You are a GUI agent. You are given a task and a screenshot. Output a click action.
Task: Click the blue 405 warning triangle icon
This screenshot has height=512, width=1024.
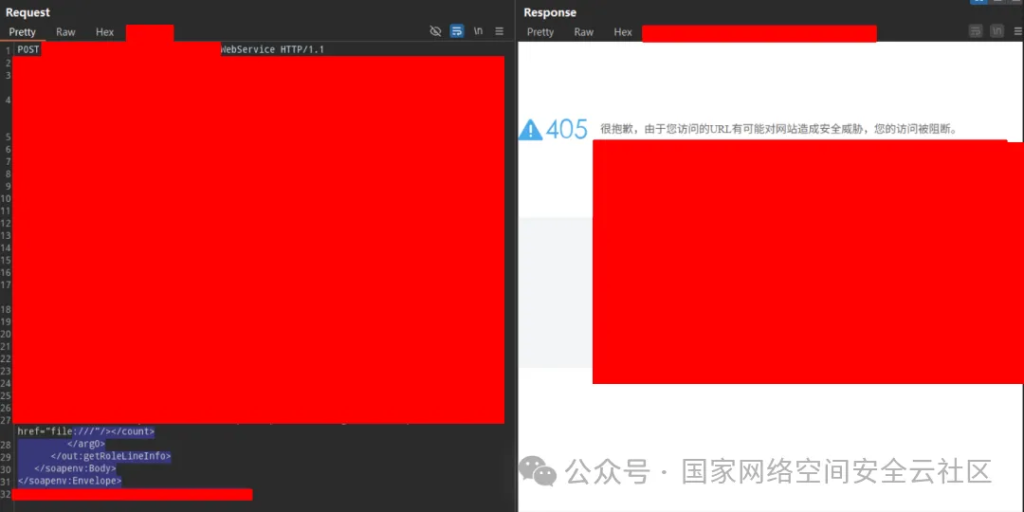pyautogui.click(x=530, y=129)
